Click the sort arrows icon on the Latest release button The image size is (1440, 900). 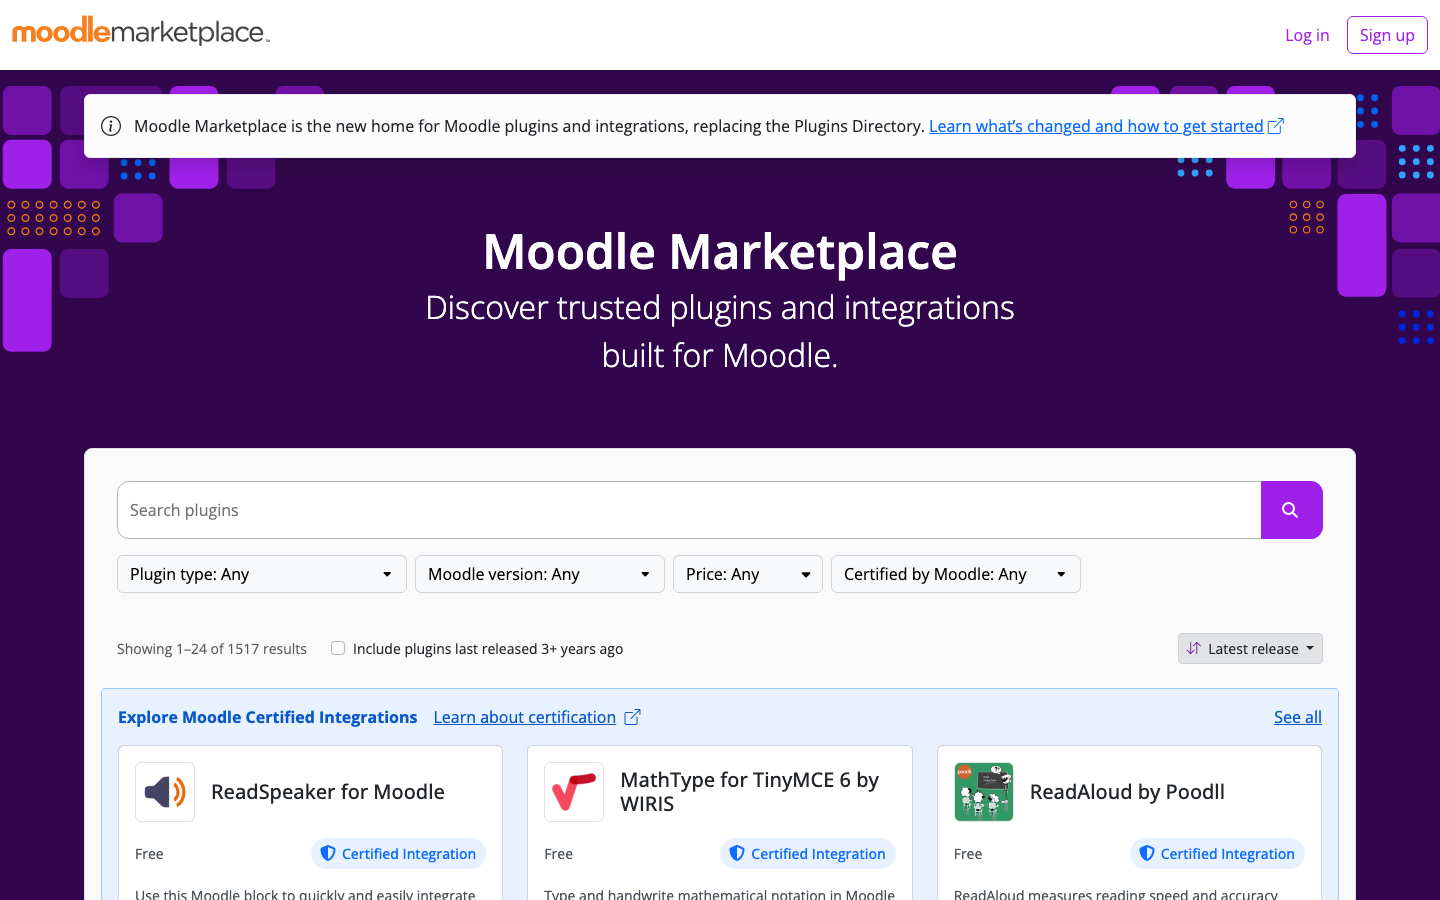click(x=1193, y=648)
